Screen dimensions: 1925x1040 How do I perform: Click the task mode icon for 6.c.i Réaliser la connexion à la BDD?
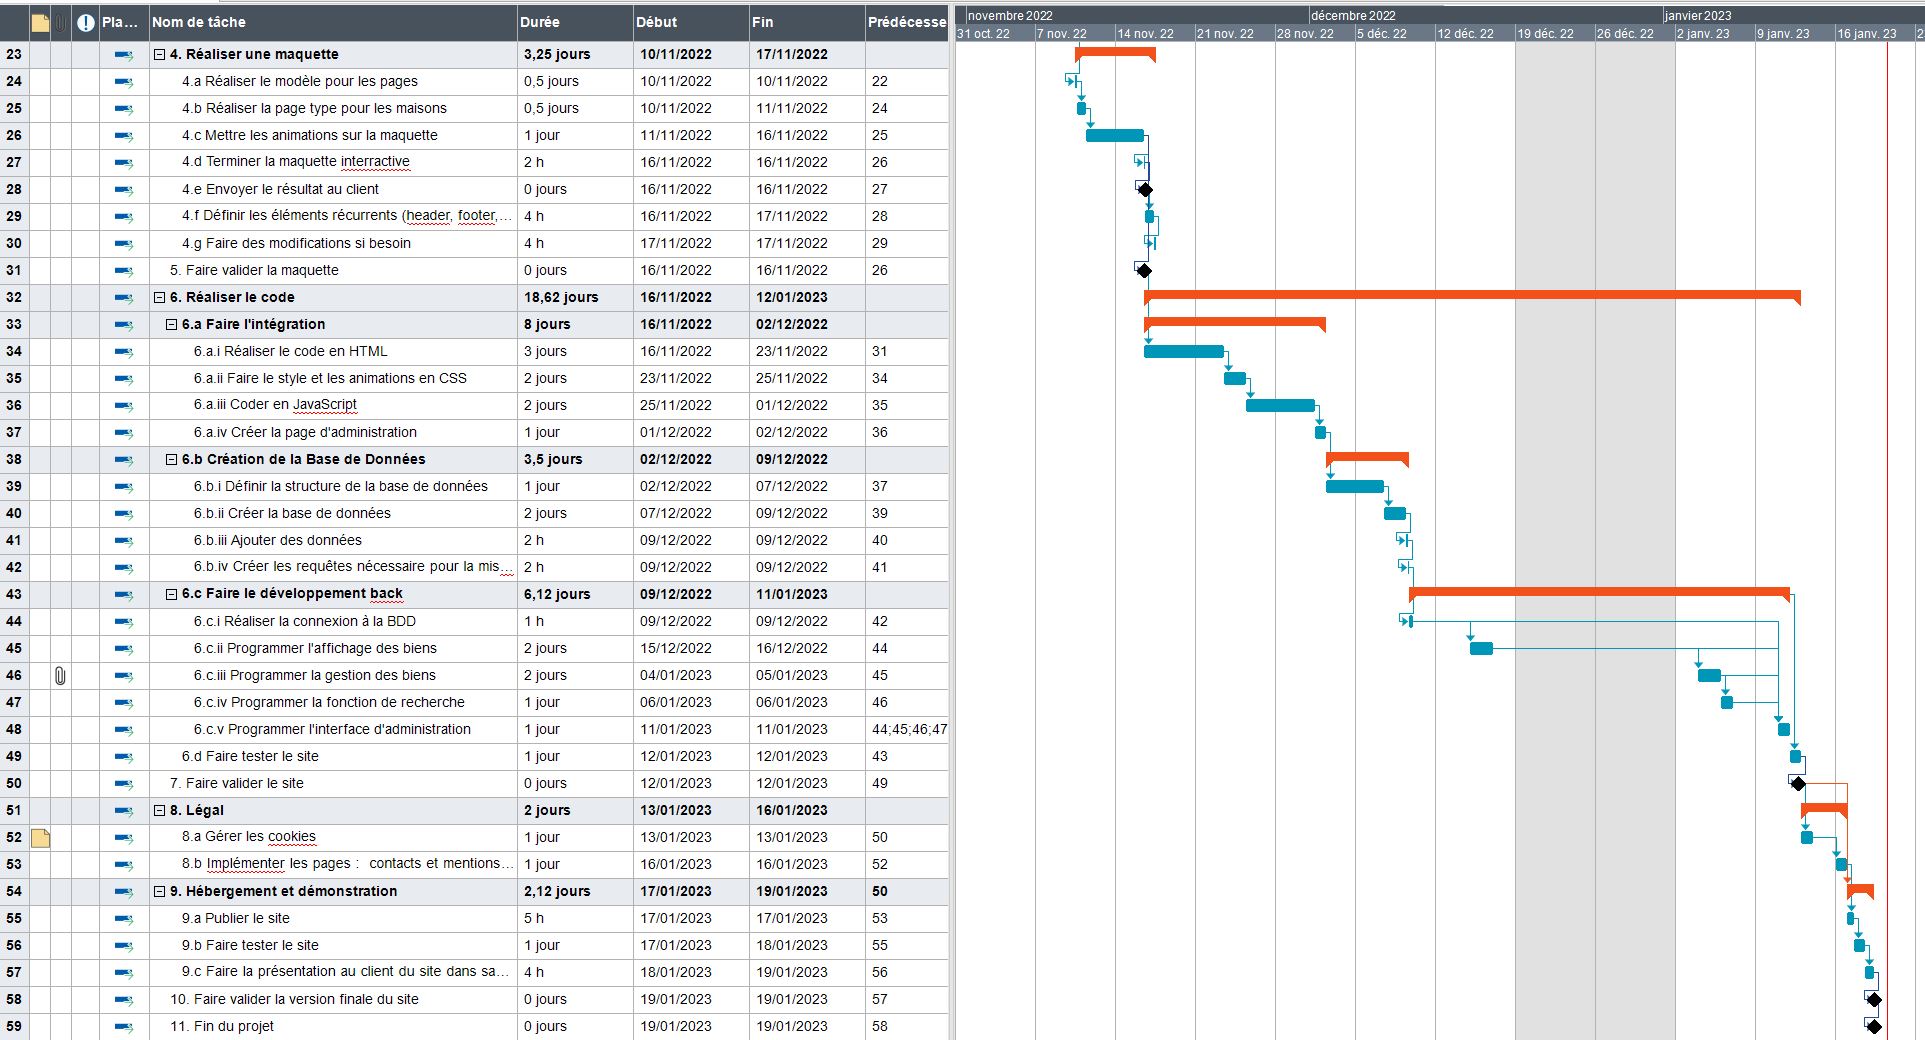(x=122, y=621)
